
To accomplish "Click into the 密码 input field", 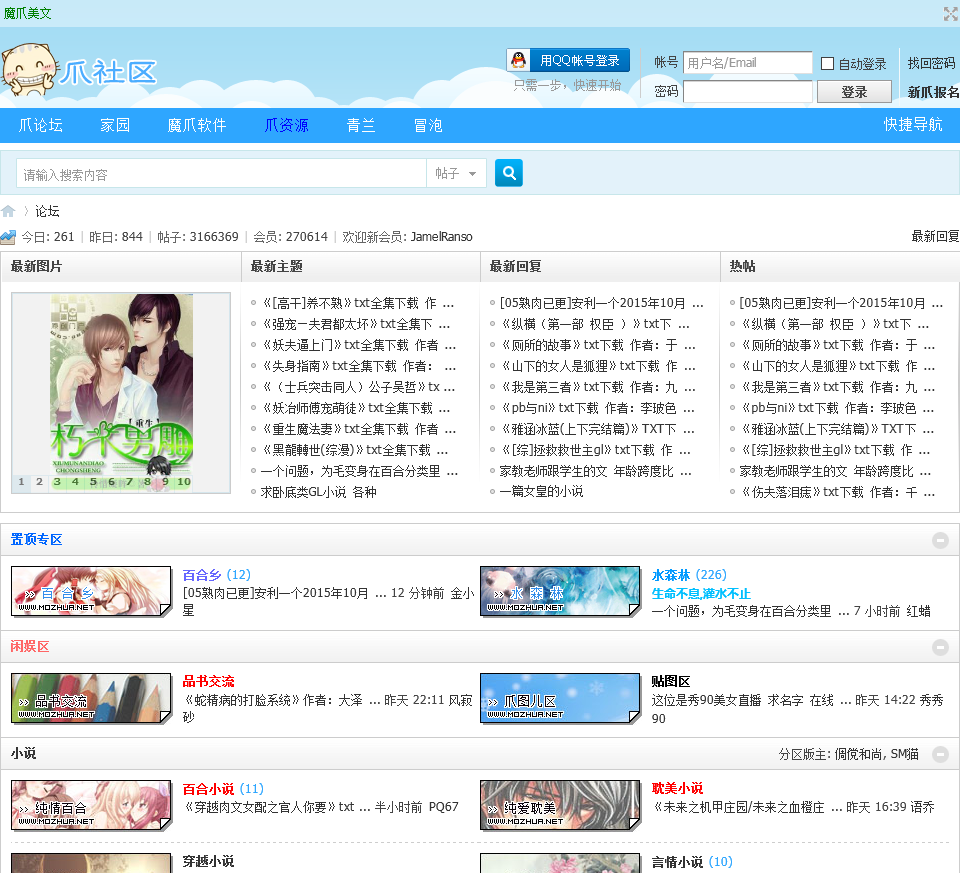I will coord(748,92).
